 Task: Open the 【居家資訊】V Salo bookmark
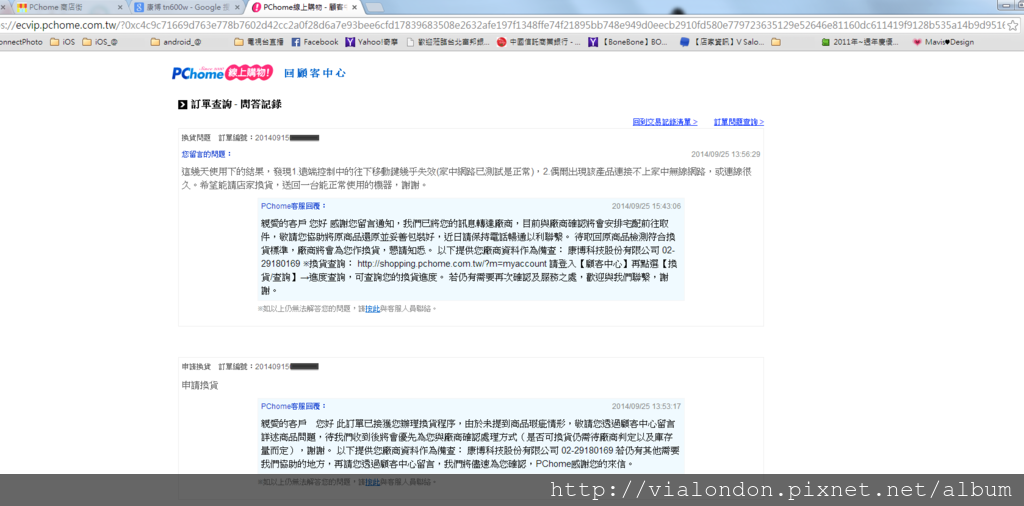(x=722, y=42)
